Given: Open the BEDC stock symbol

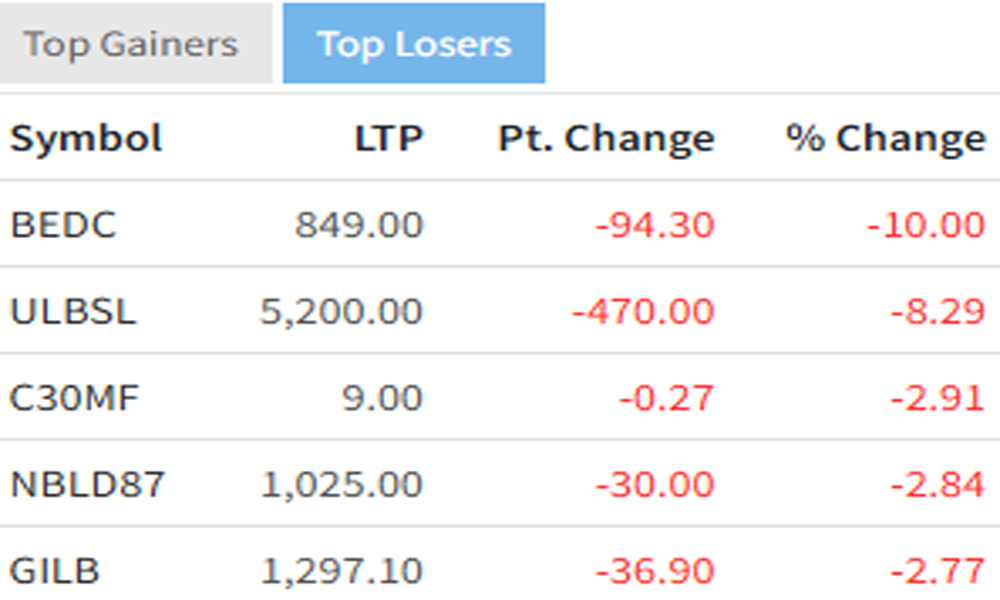Looking at the screenshot, I should [x=63, y=225].
